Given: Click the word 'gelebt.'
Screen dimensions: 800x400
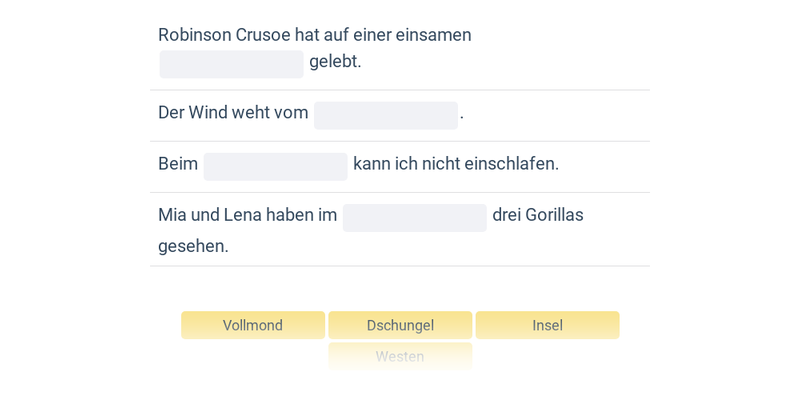Looking at the screenshot, I should coord(335,61).
